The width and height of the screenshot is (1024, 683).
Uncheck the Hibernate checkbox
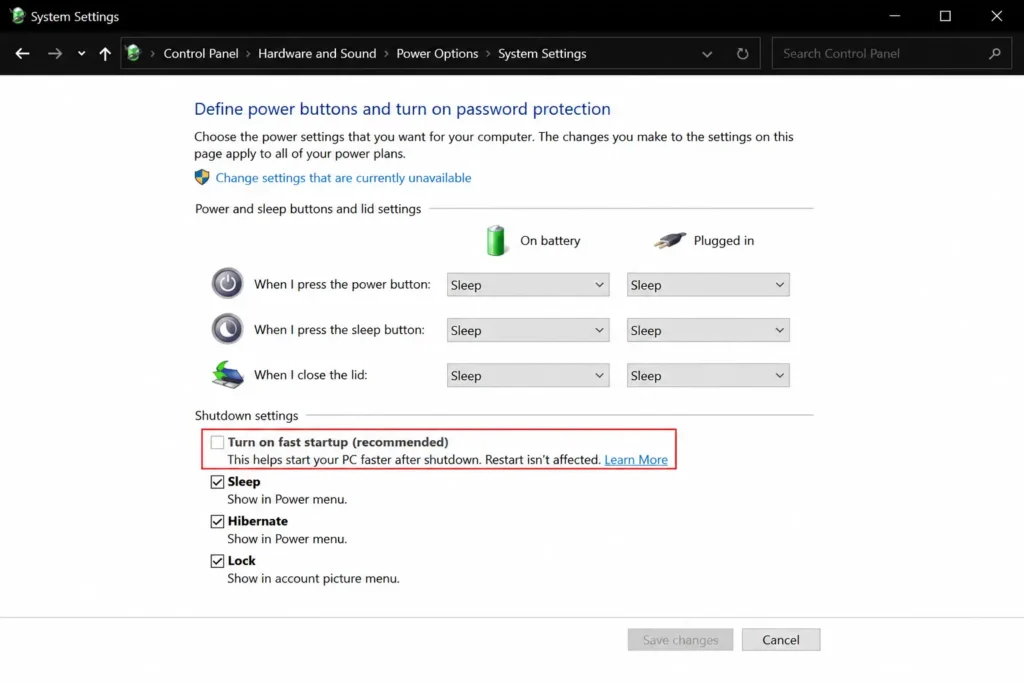(x=217, y=521)
